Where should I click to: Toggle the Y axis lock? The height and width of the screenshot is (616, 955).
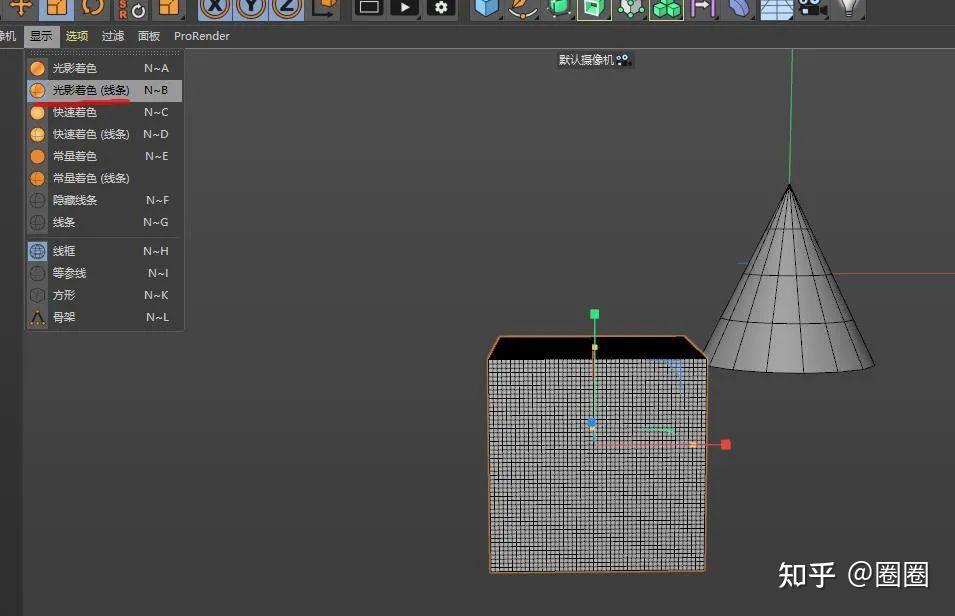[251, 9]
